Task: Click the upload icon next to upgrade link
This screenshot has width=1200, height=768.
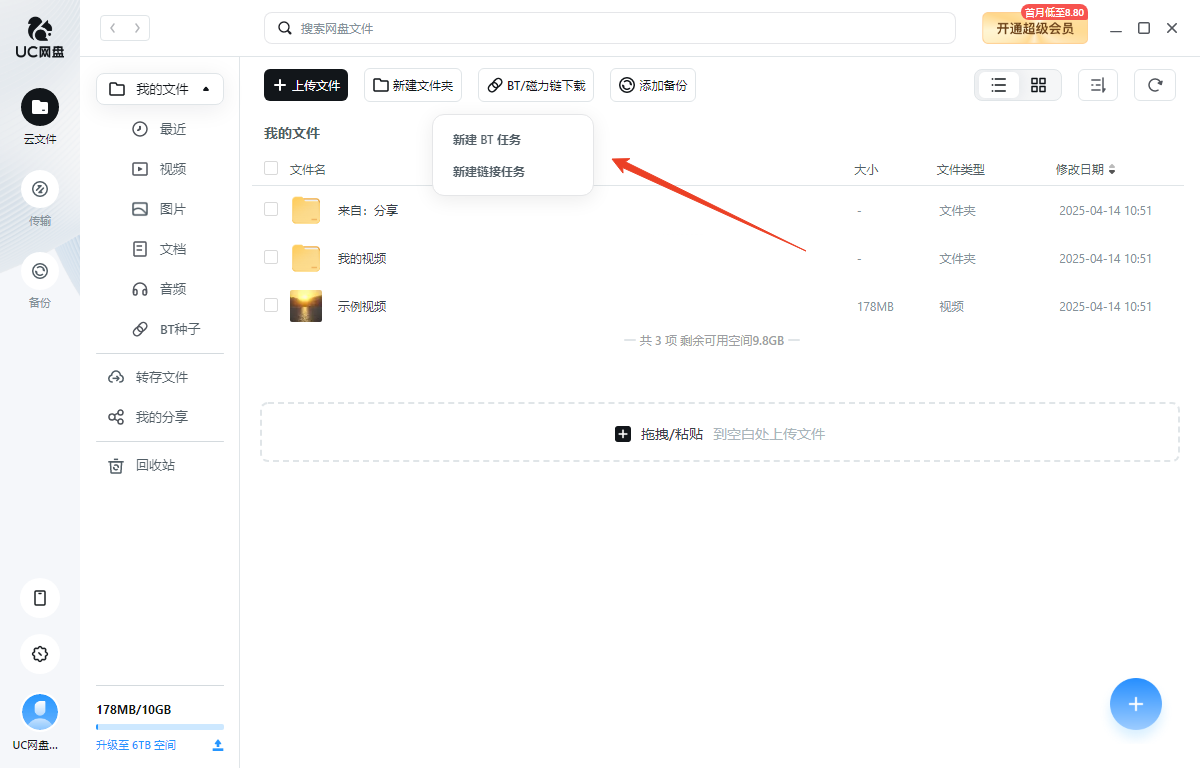Action: (x=218, y=745)
